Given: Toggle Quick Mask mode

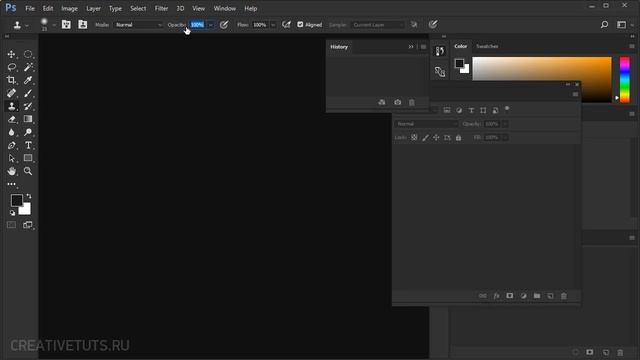Looking at the screenshot, I should tap(11, 225).
